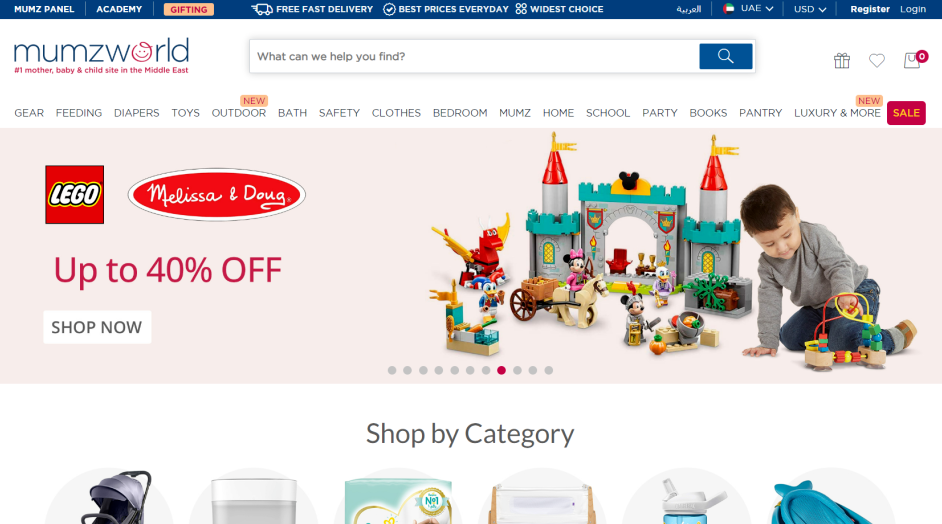Screen dimensions: 942x524
Task: Click the search magnifier button
Action: pos(725,56)
